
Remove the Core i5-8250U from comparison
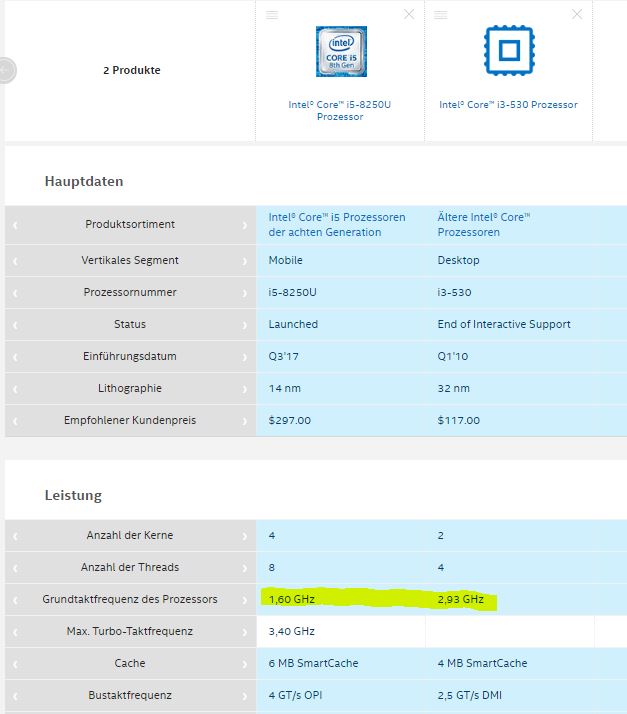point(409,15)
